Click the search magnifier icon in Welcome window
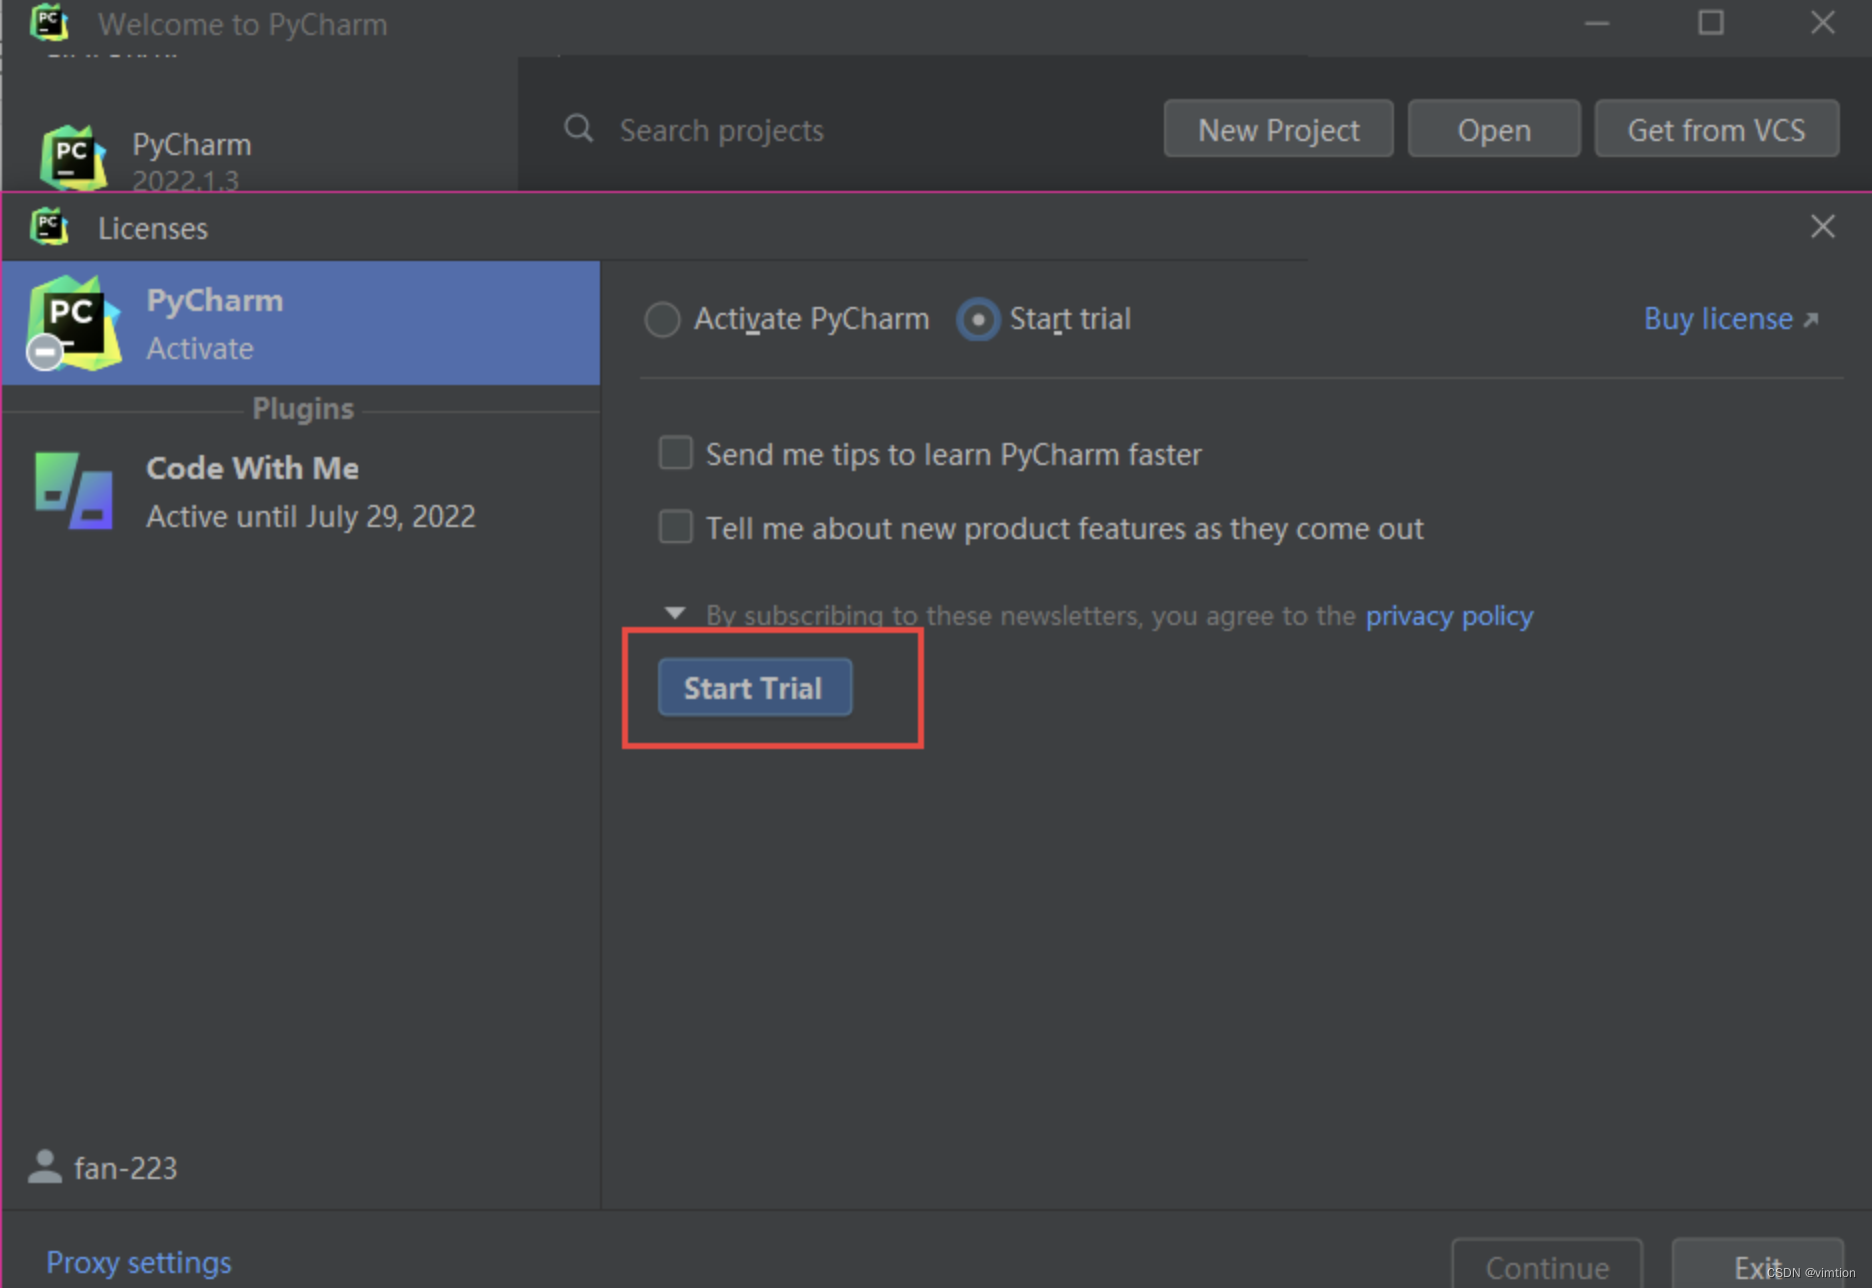Image resolution: width=1872 pixels, height=1288 pixels. coord(579,129)
